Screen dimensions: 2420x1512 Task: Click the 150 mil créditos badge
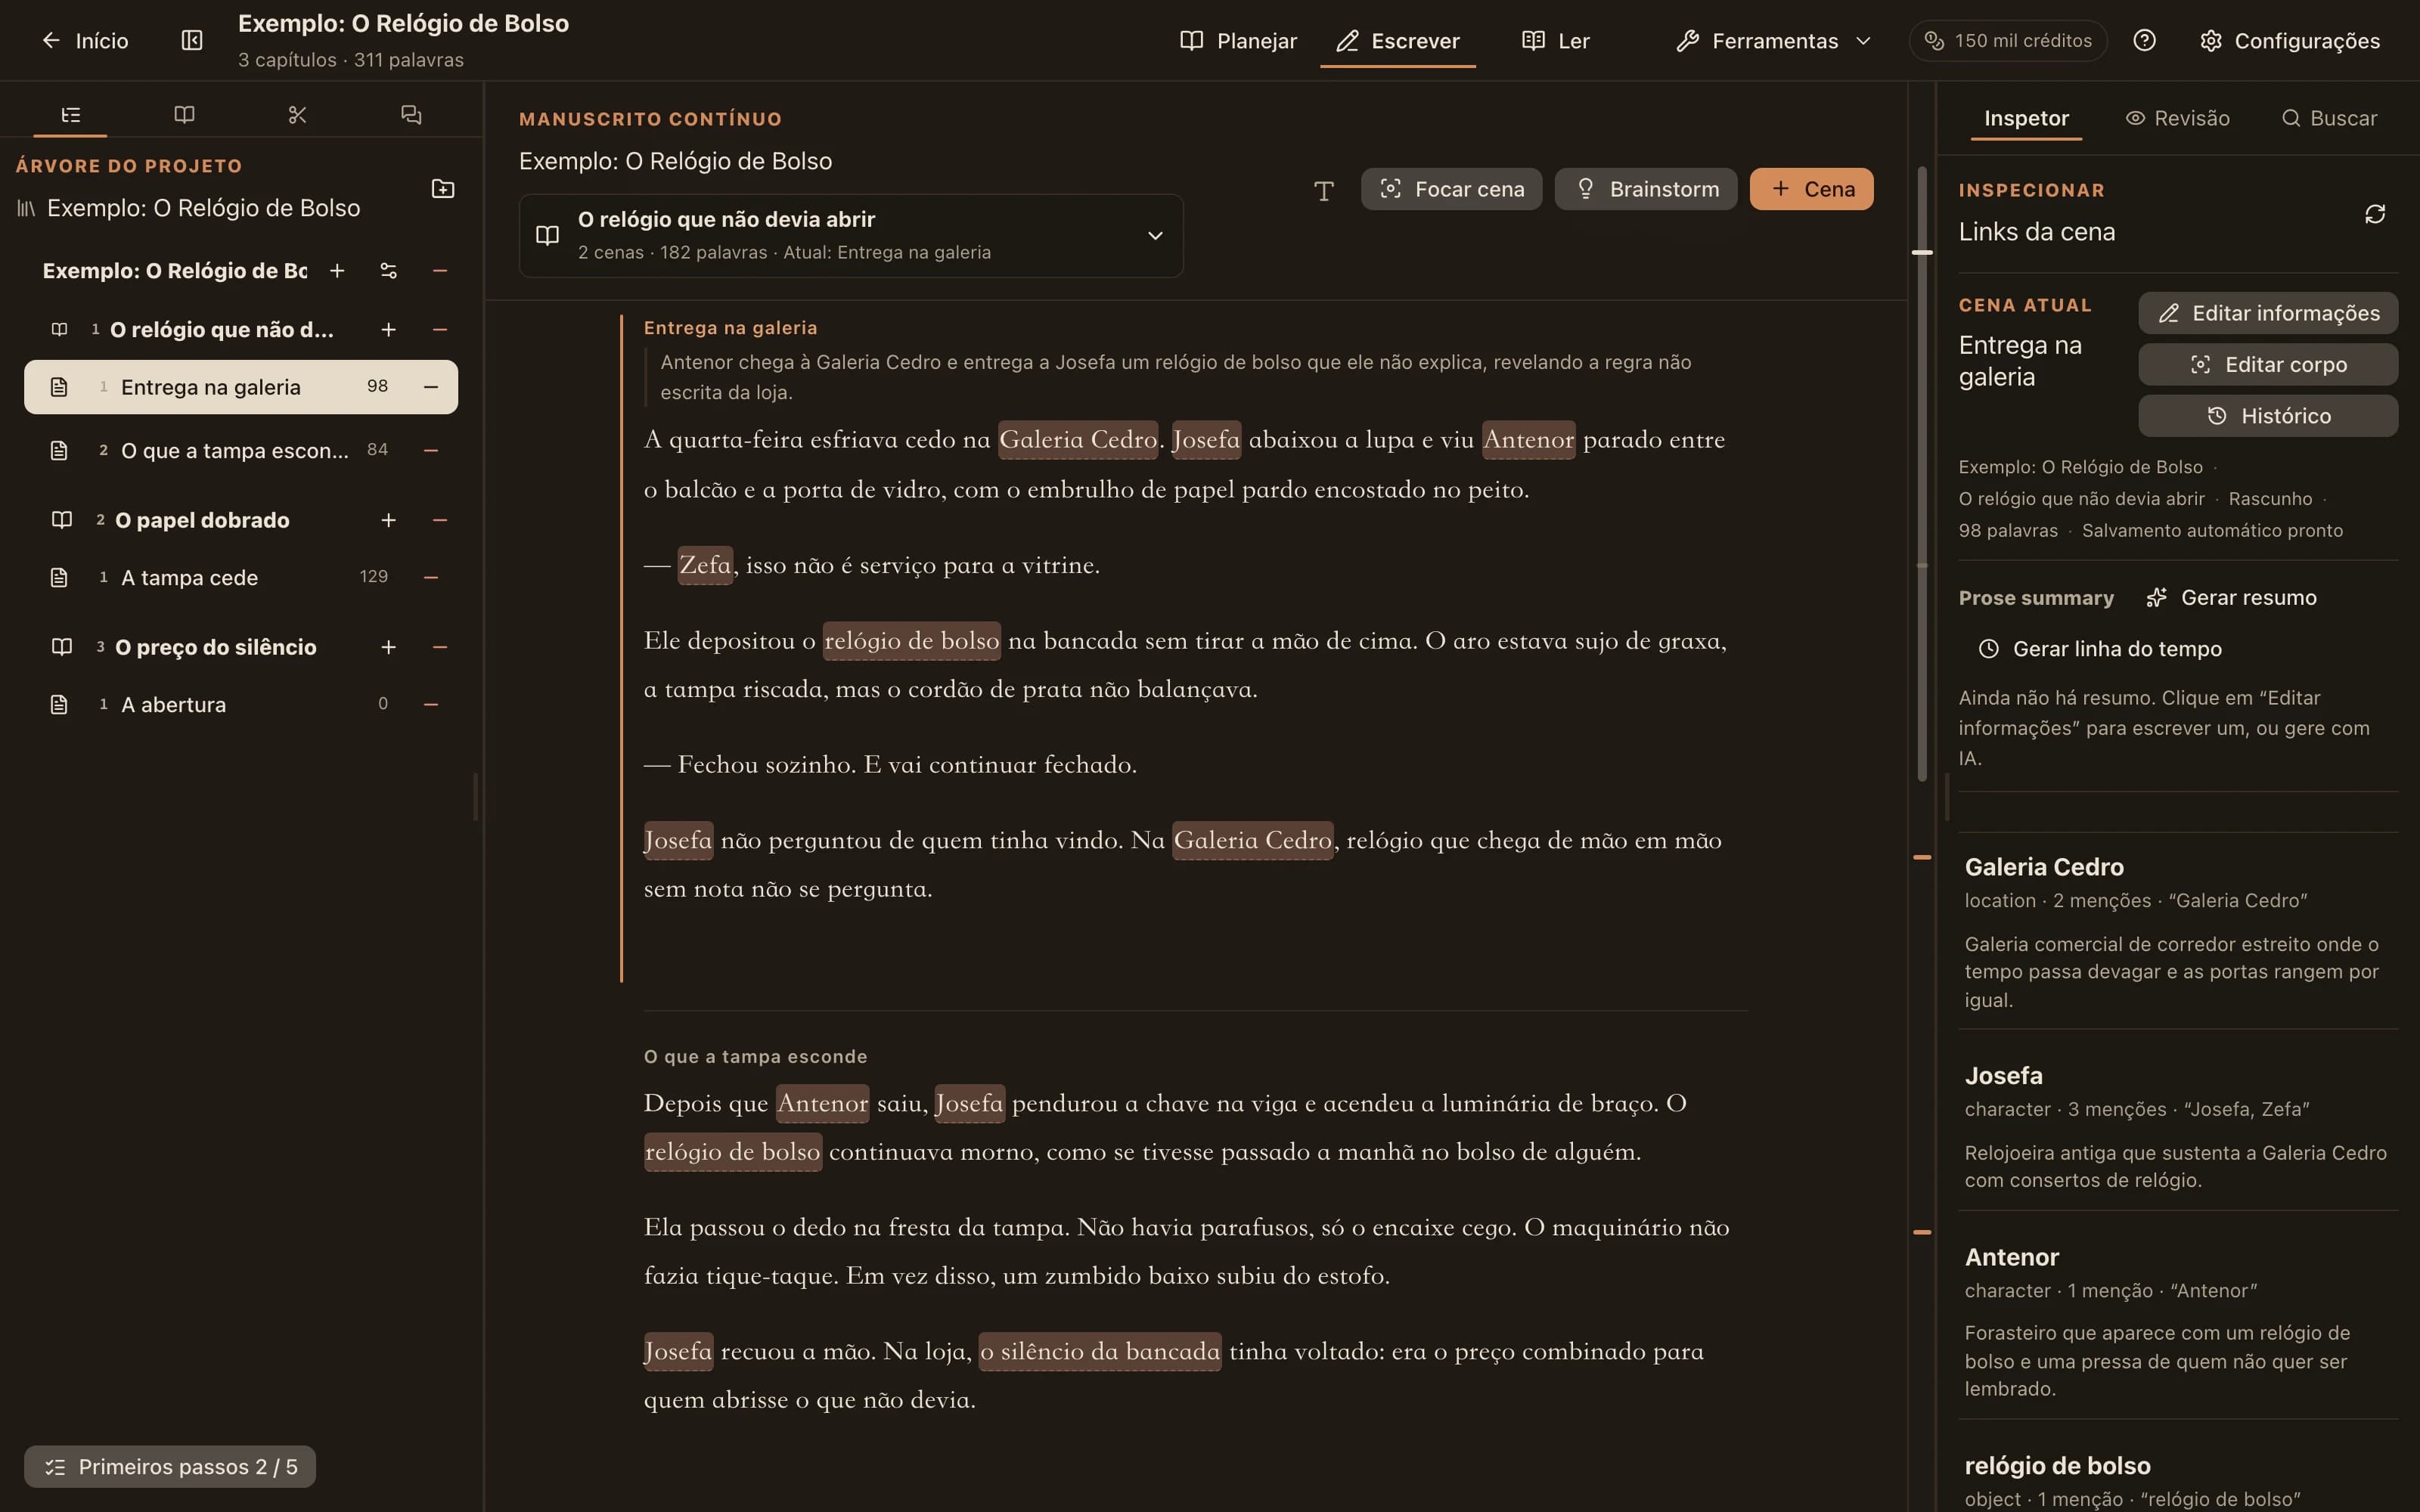[2008, 40]
